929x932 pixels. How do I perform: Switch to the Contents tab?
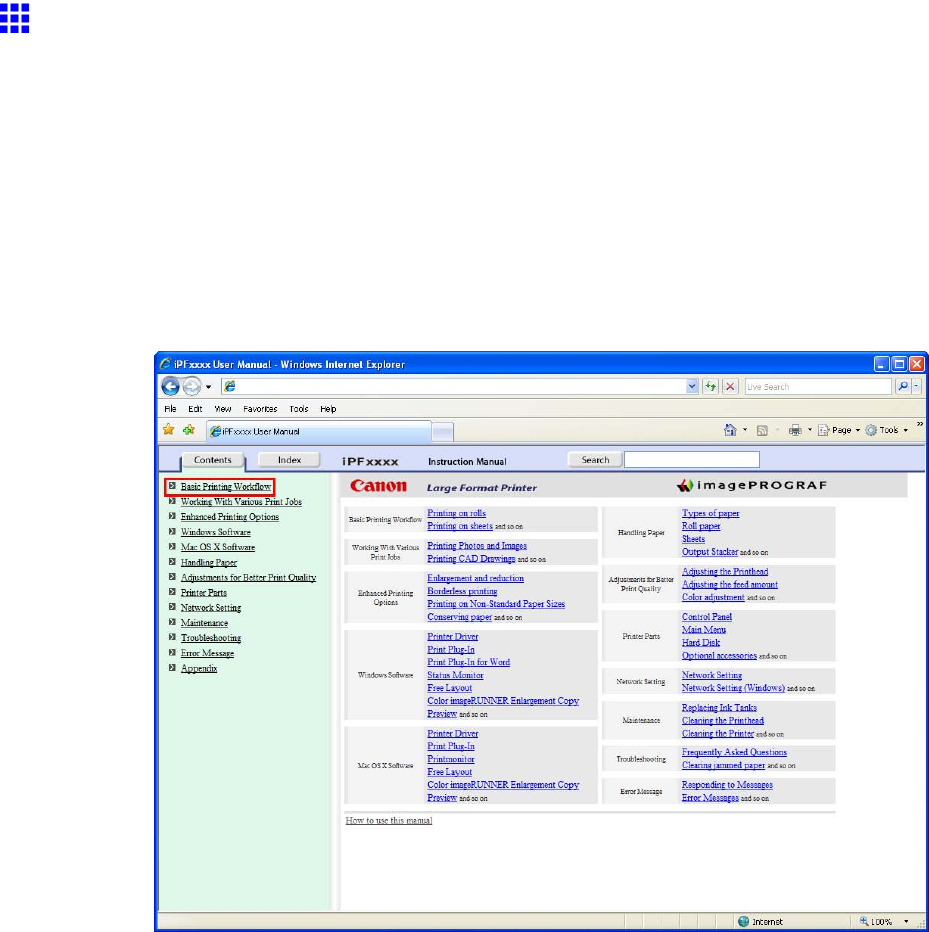(x=212, y=460)
